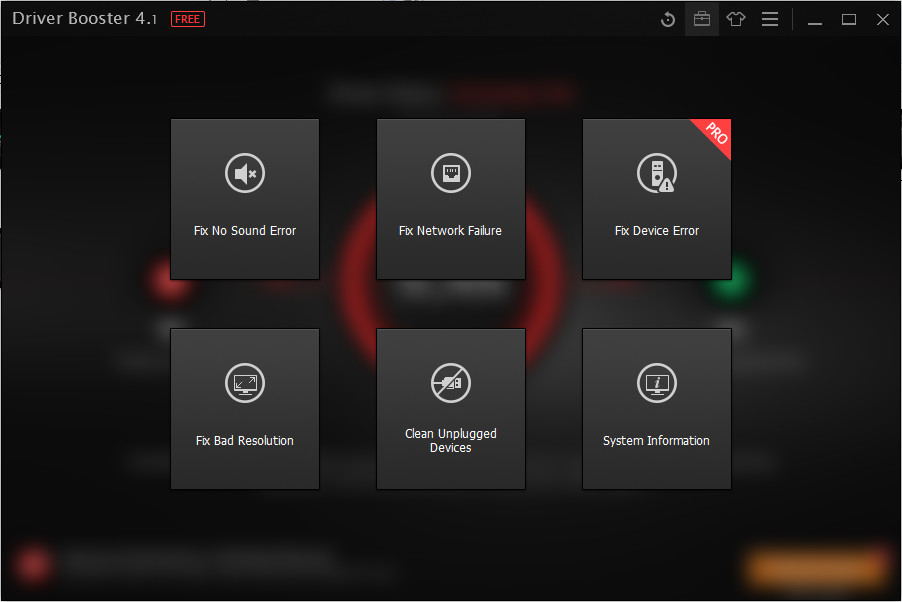Viewport: 902px width, 602px height.
Task: Open the skin chooser via the t-shirt icon
Action: click(736, 18)
